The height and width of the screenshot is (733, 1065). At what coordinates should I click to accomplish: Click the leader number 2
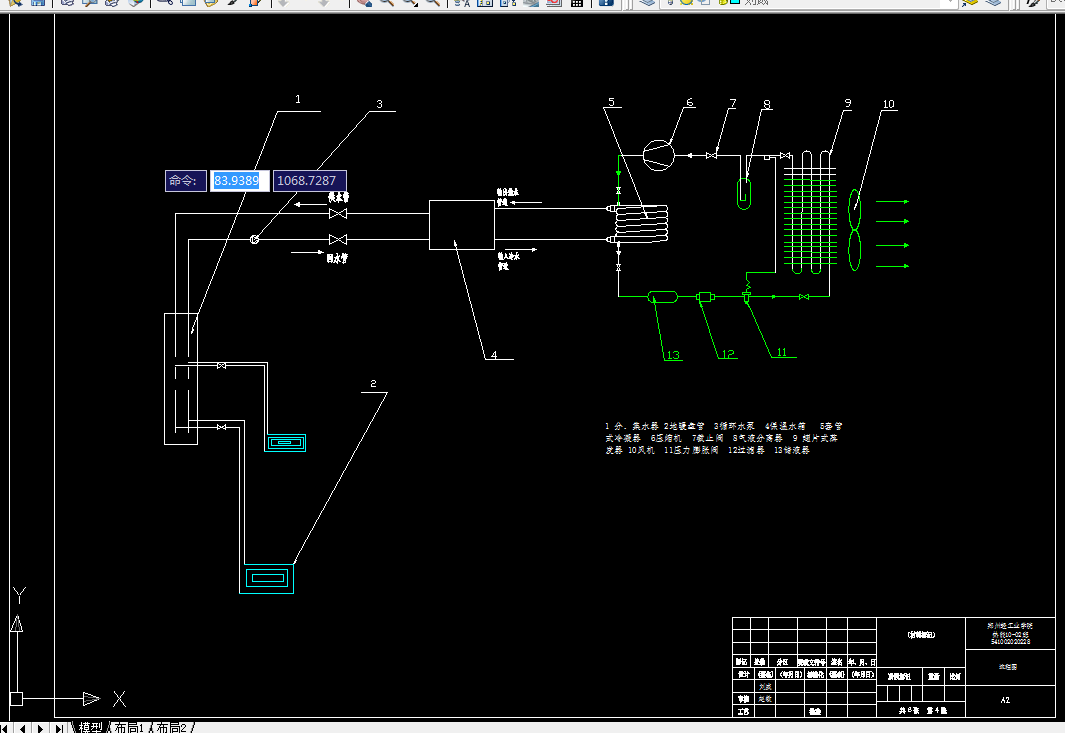click(x=373, y=384)
